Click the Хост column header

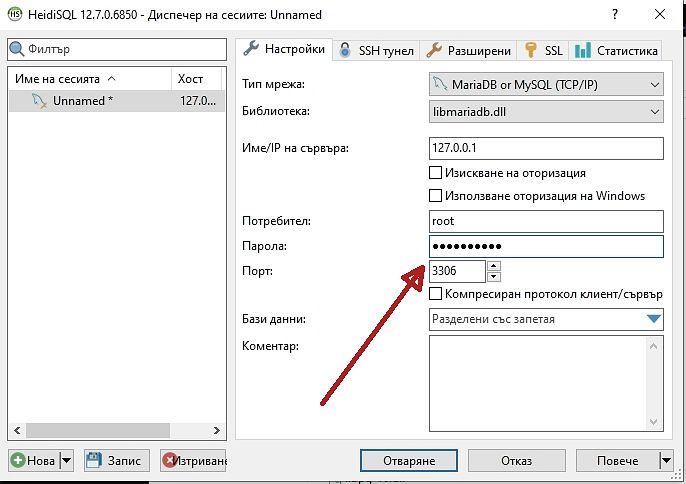point(197,79)
